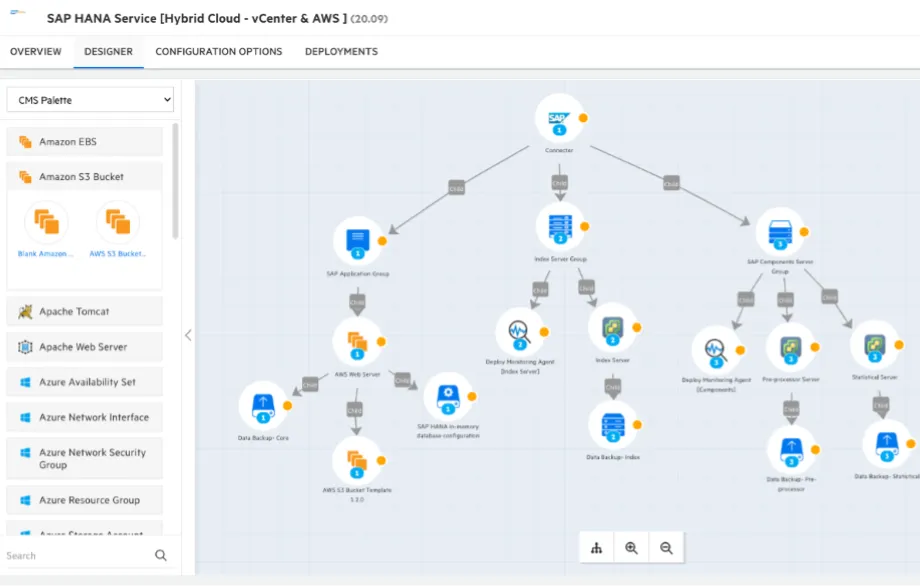Collapse the Amazon S3 Bucket palette section
Screen dimensions: 920x588
pos(84,175)
